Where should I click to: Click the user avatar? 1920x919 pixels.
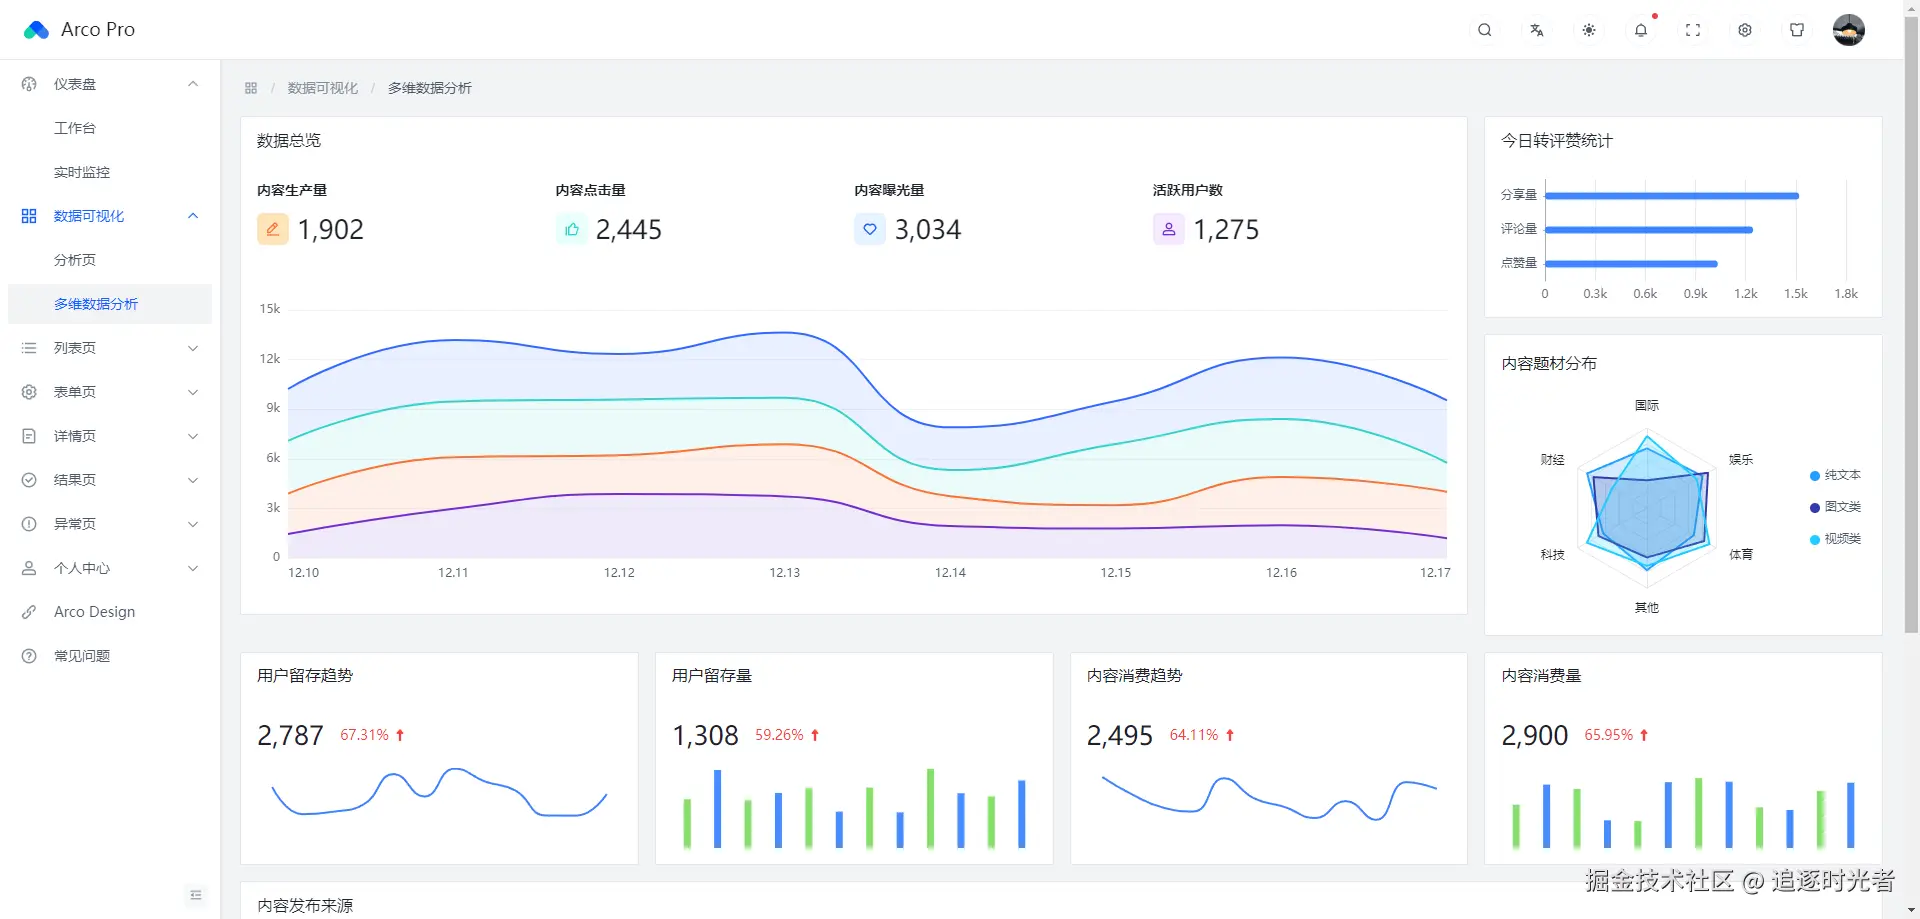[1848, 30]
